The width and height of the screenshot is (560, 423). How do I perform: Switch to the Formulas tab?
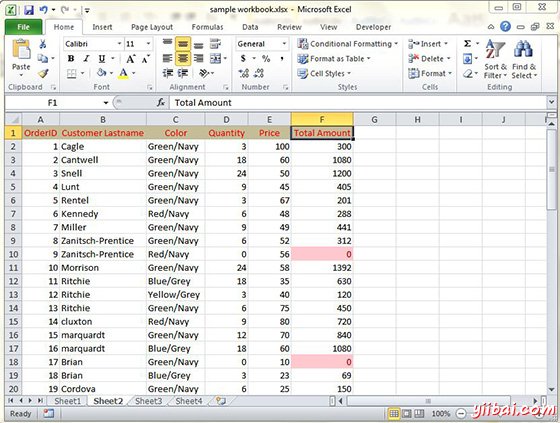point(207,27)
